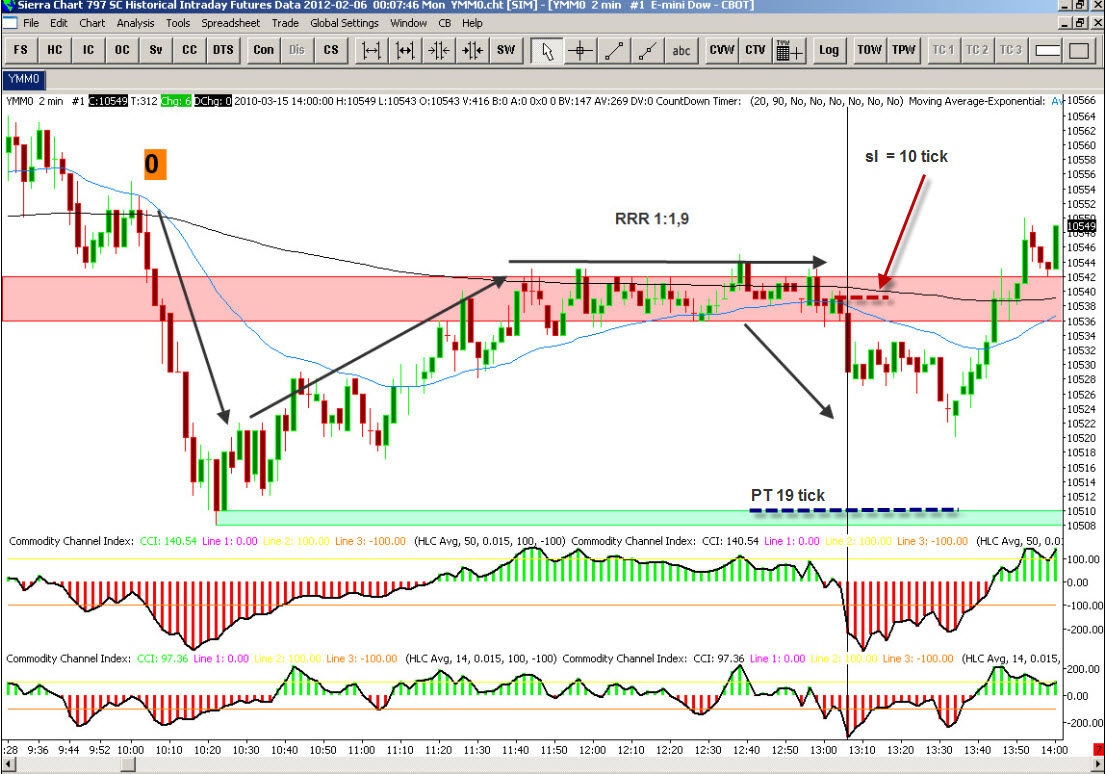This screenshot has height=774, width=1105.
Task: Click the FS toolbar button
Action: [20, 50]
